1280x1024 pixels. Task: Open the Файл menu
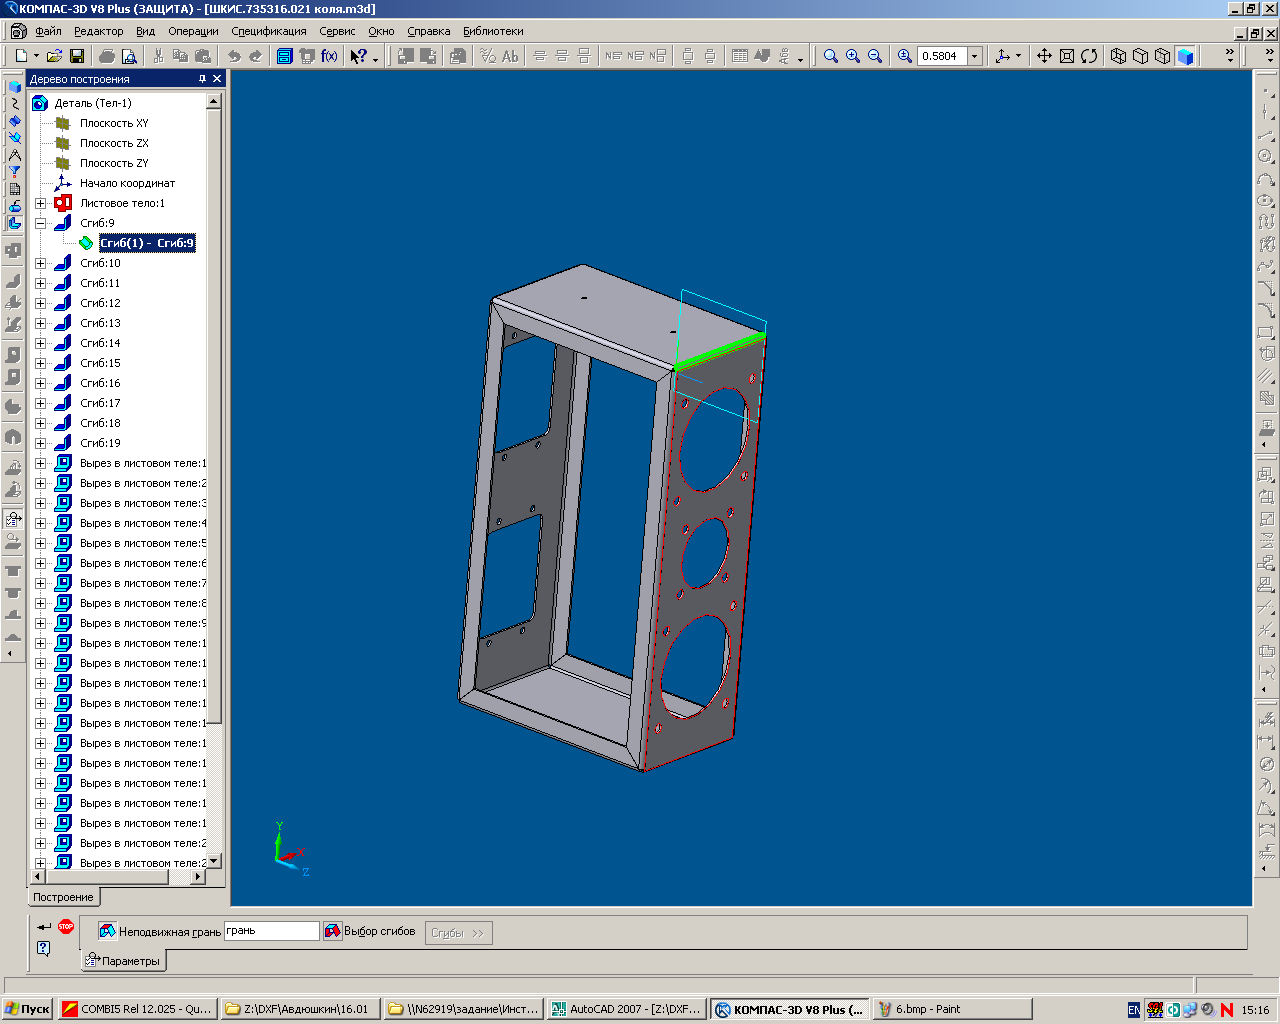[48, 31]
